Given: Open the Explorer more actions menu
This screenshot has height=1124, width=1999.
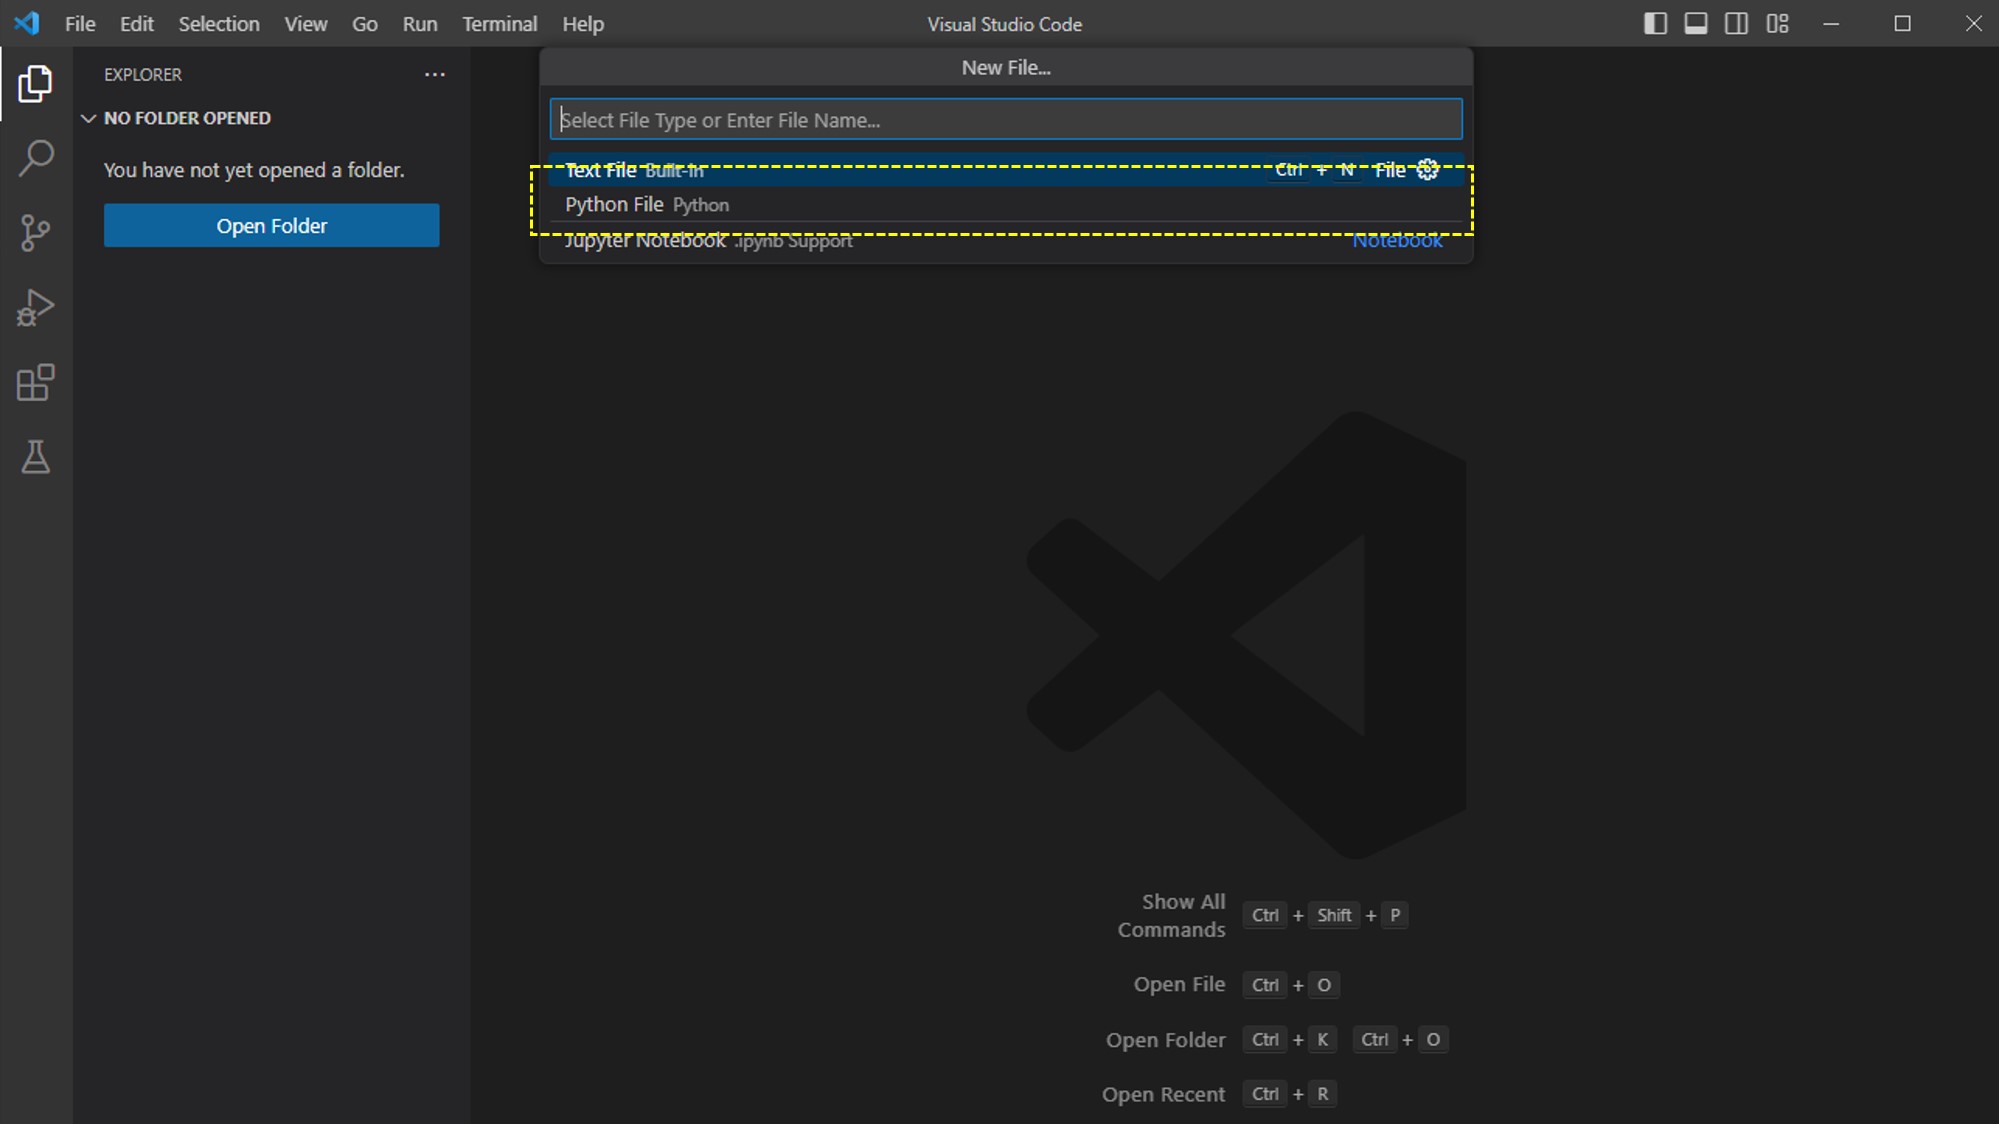Looking at the screenshot, I should [434, 75].
